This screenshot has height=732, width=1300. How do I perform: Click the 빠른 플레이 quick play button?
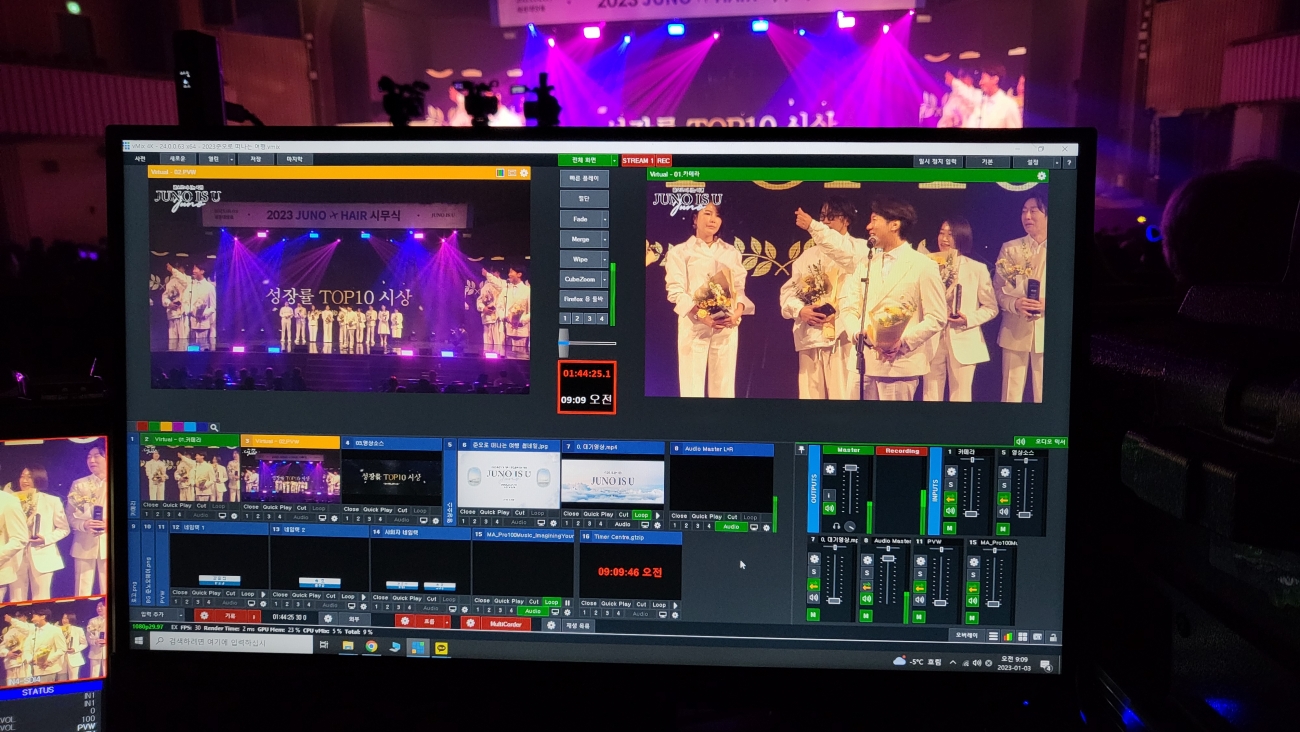point(584,178)
